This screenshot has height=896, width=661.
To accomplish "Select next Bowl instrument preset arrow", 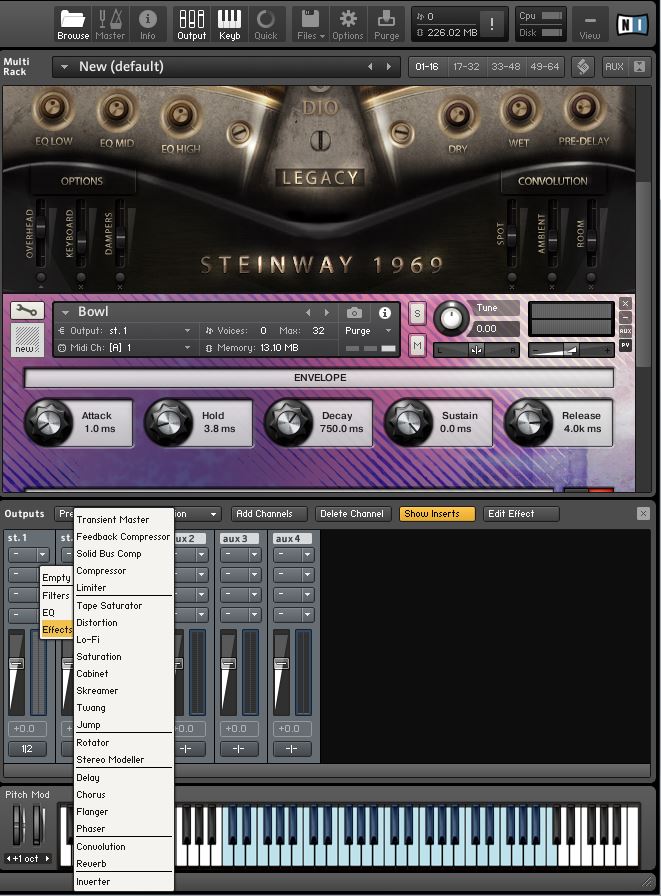I will click(x=327, y=313).
